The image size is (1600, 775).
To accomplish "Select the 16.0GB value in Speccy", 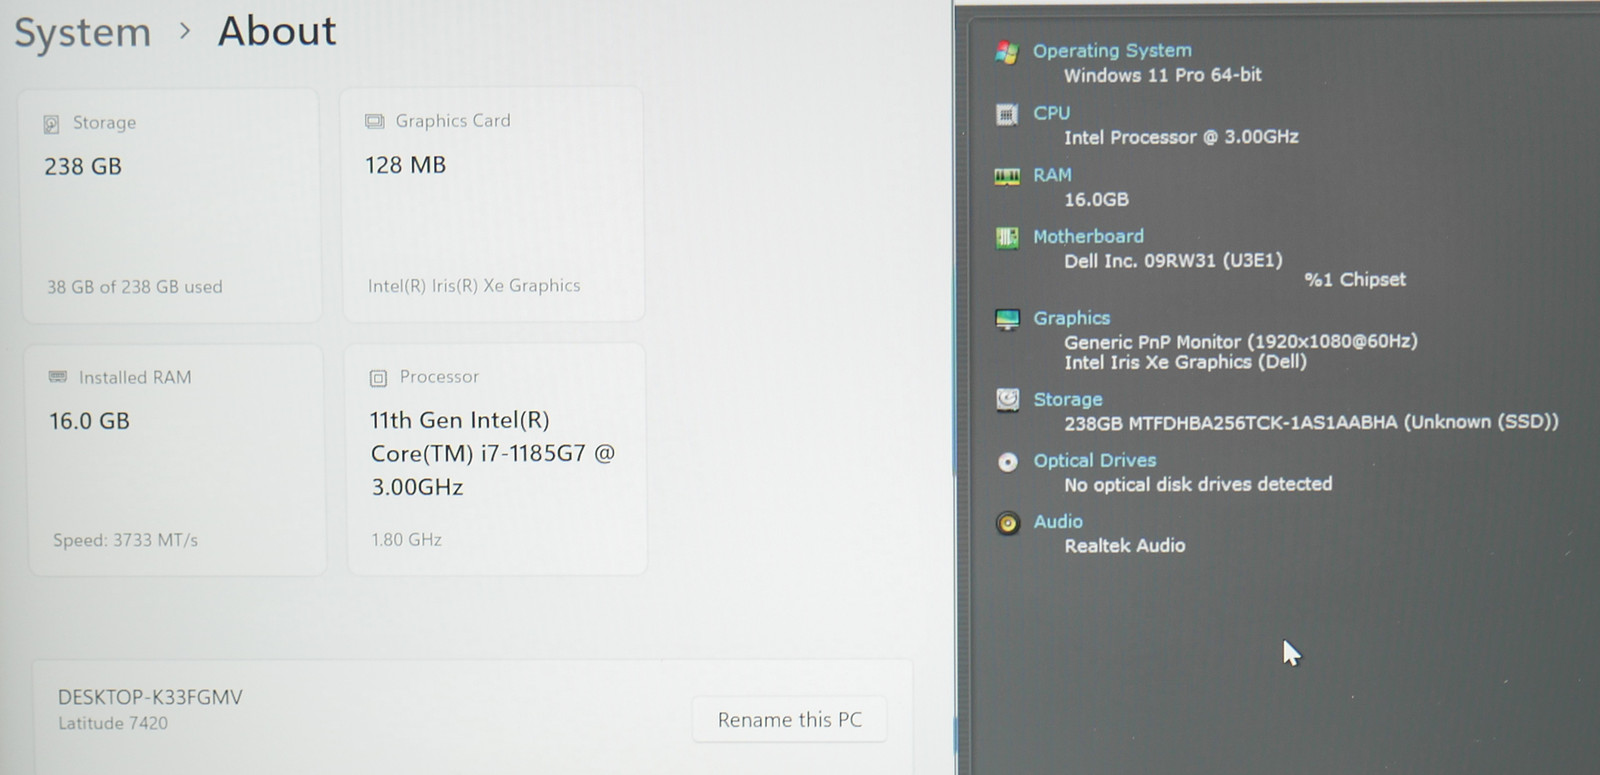I will [1096, 199].
